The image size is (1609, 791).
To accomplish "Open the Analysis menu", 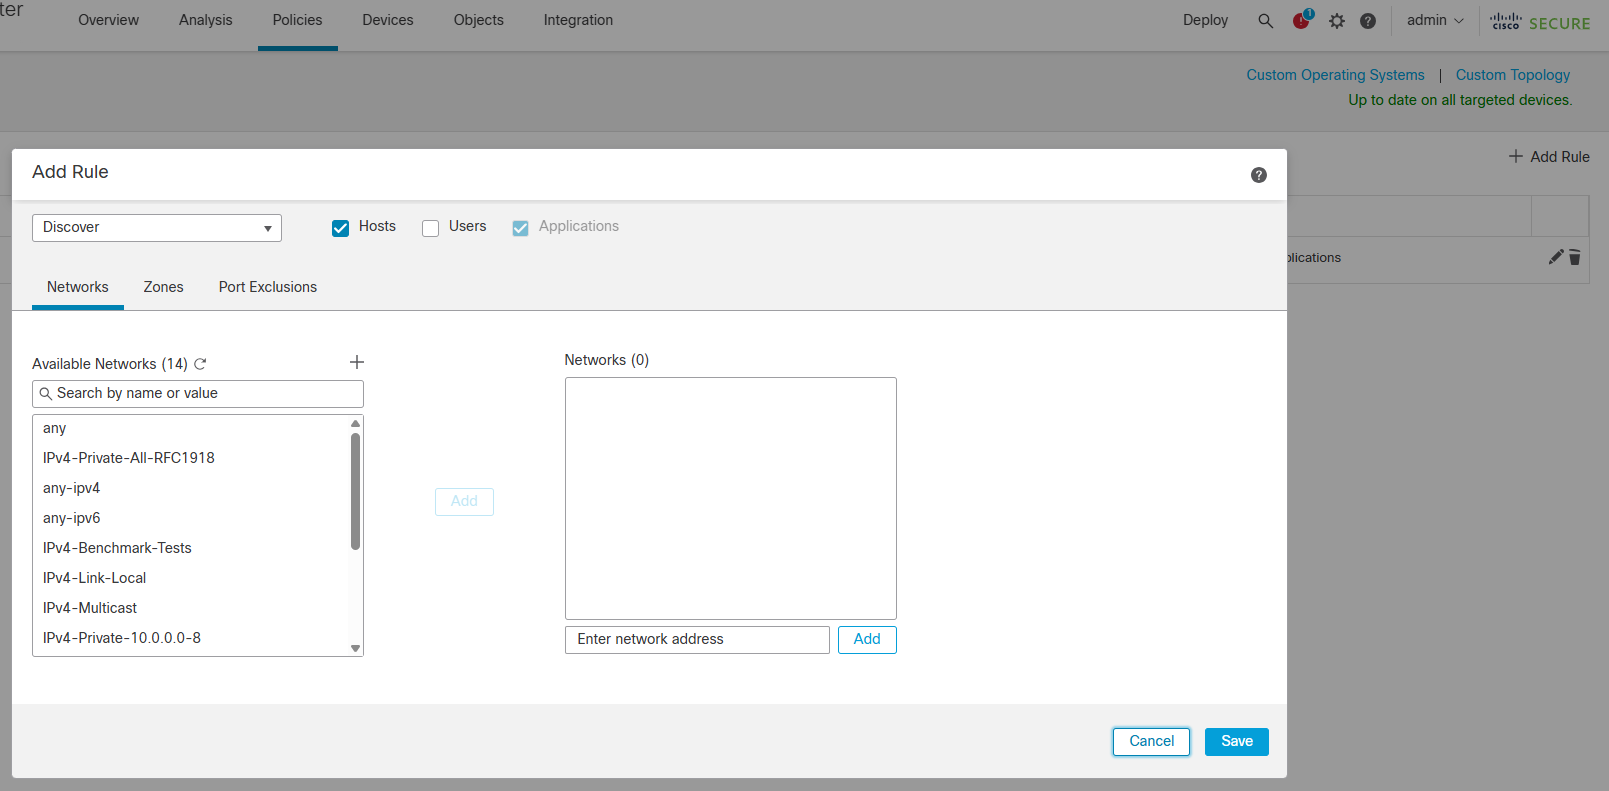I will pyautogui.click(x=205, y=20).
